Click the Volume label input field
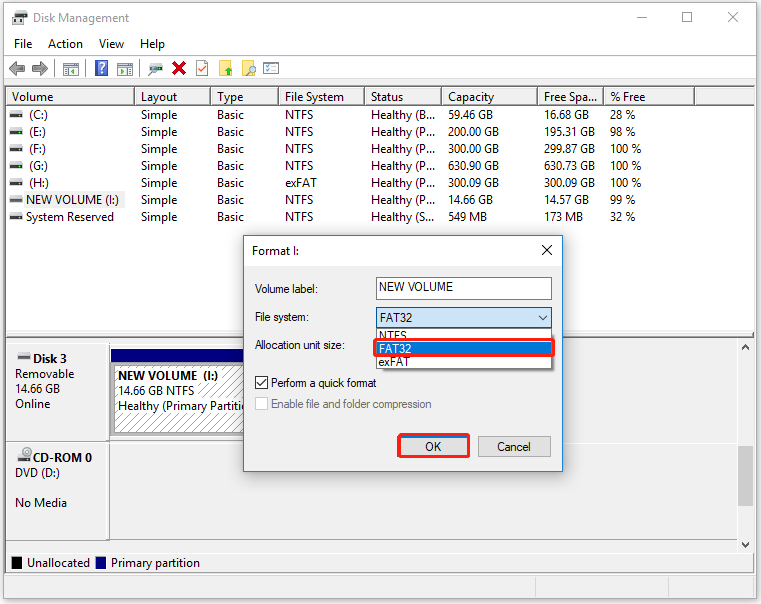The image size is (761, 604). [463, 288]
